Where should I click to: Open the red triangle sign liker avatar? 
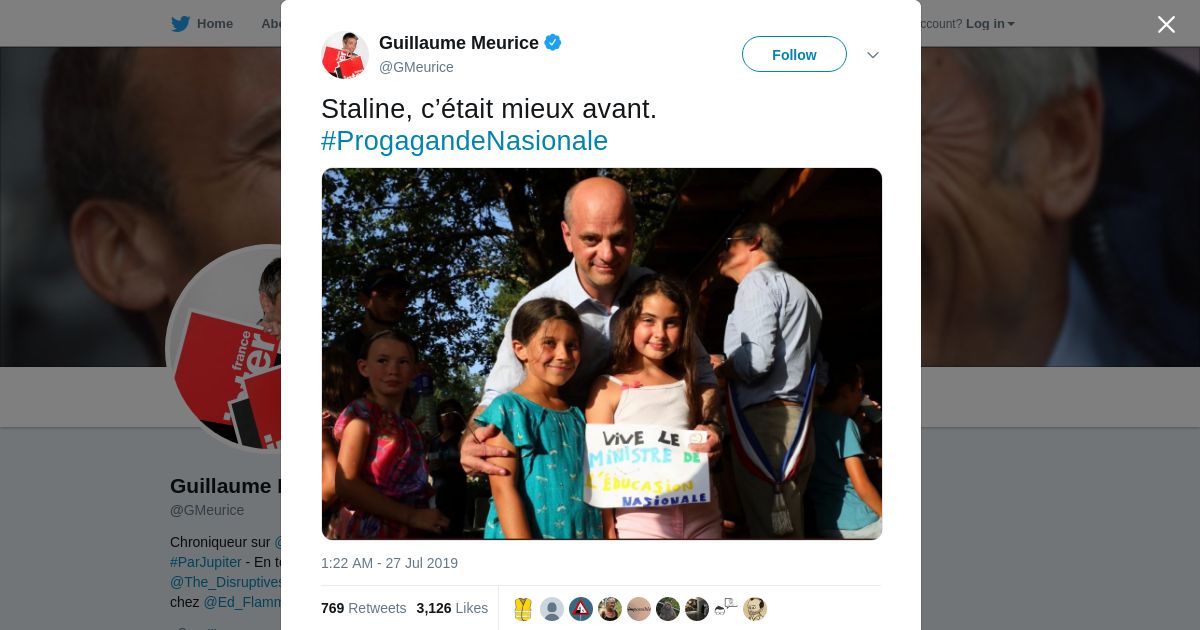coord(581,609)
